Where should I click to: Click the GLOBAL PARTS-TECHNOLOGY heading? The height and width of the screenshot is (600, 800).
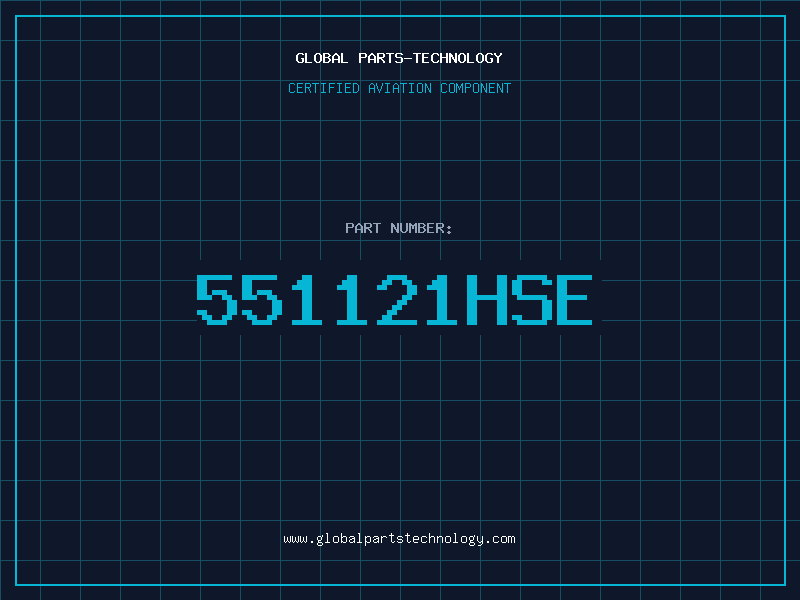(399, 58)
